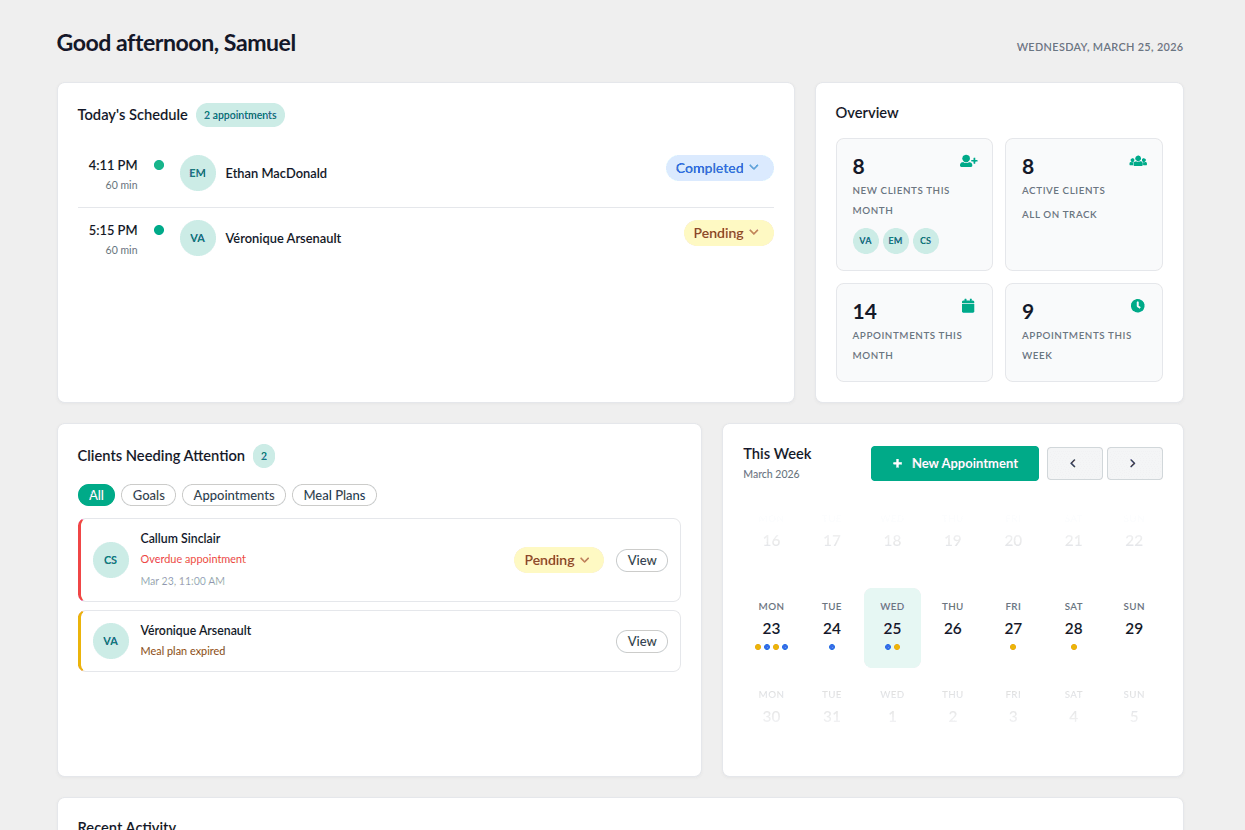Click Ethan MacDonald's EM avatar
Viewport: 1245px width, 830px height.
coord(197,172)
